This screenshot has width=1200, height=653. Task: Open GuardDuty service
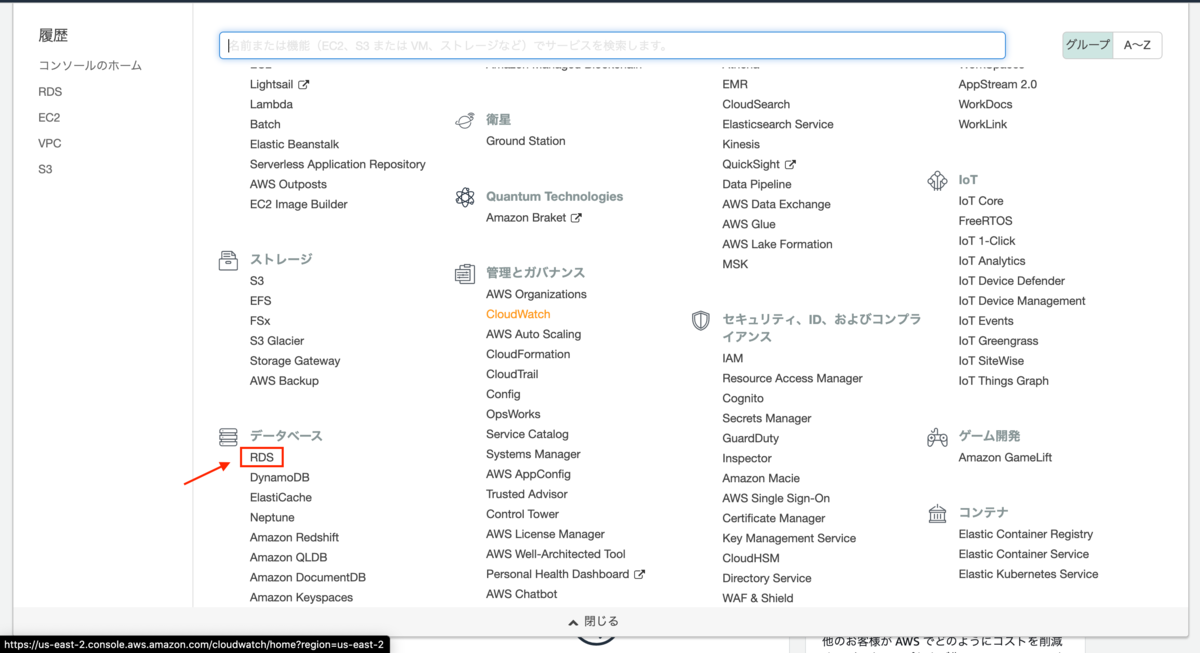tap(751, 438)
